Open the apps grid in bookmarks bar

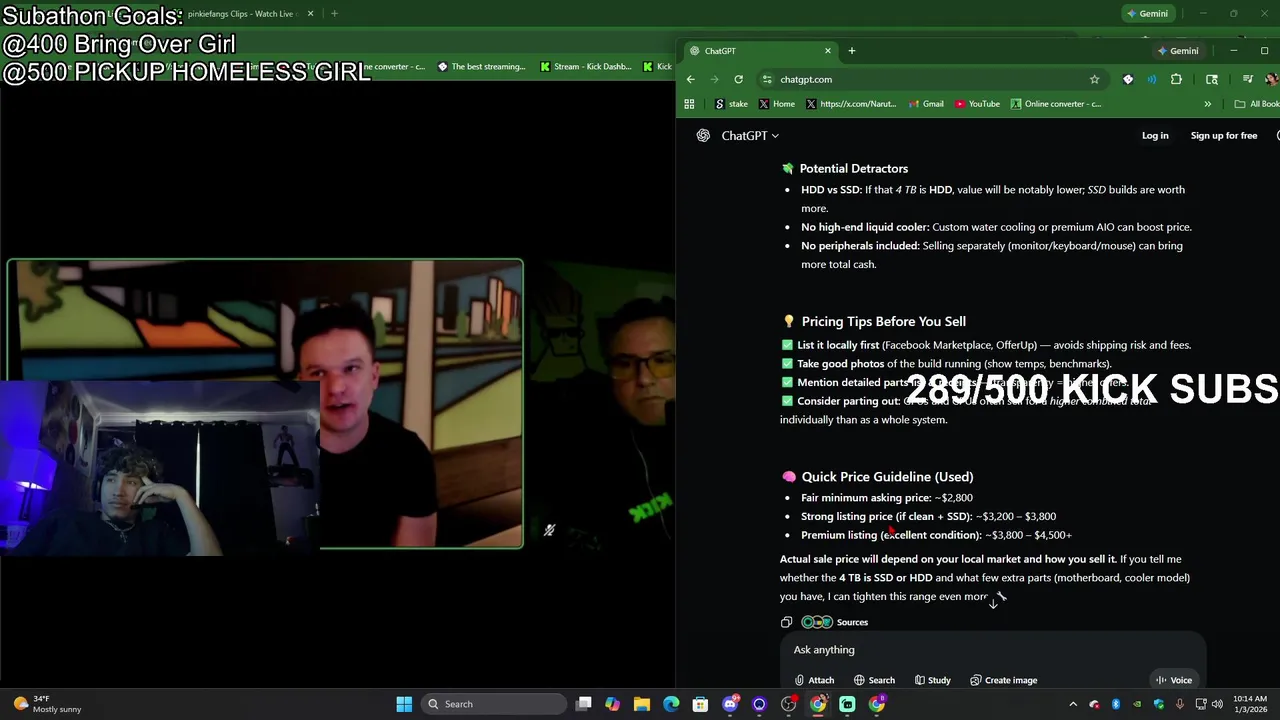(x=689, y=104)
